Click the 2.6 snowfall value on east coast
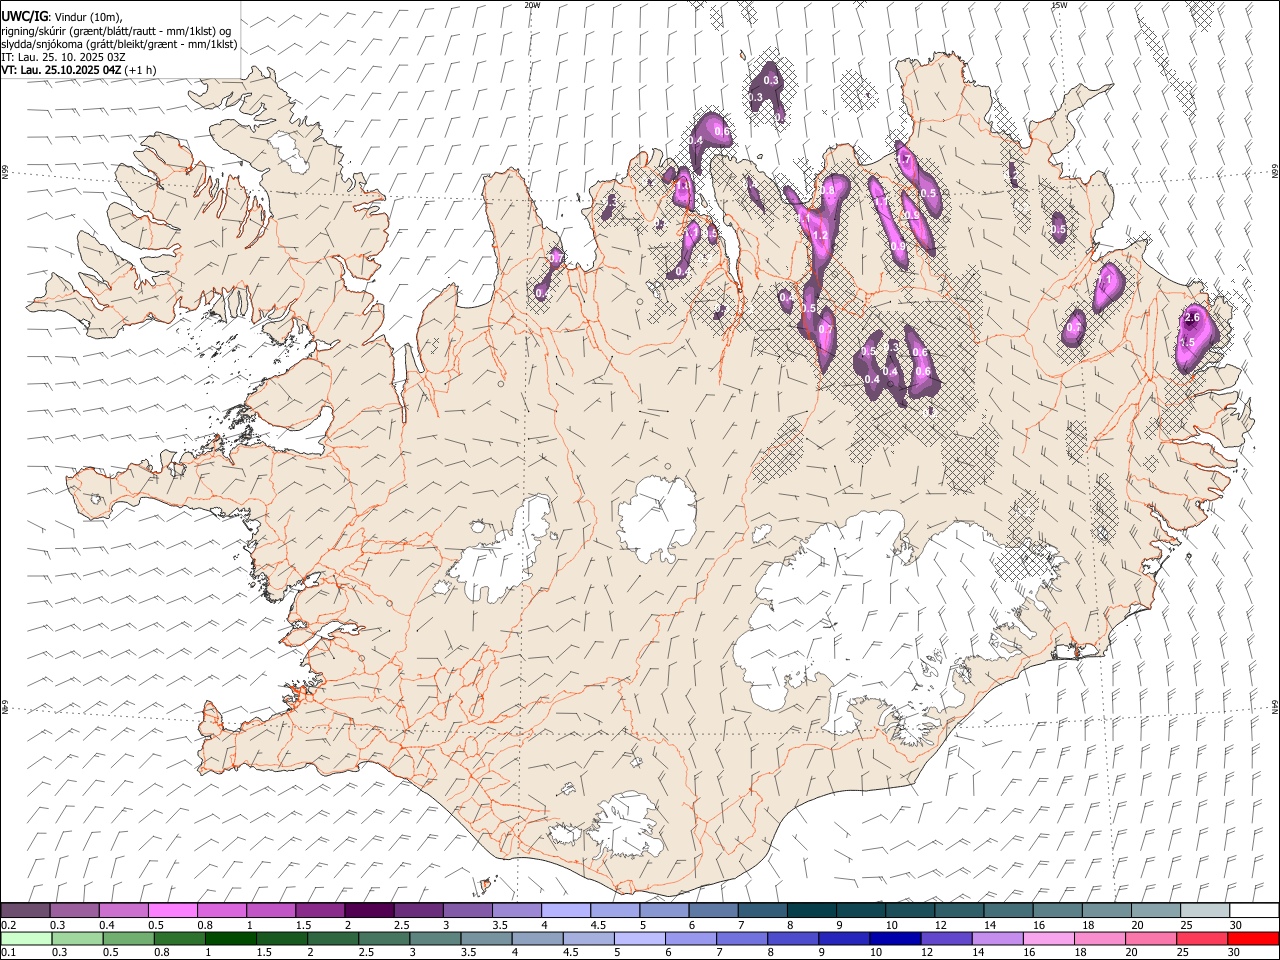 pyautogui.click(x=1192, y=318)
